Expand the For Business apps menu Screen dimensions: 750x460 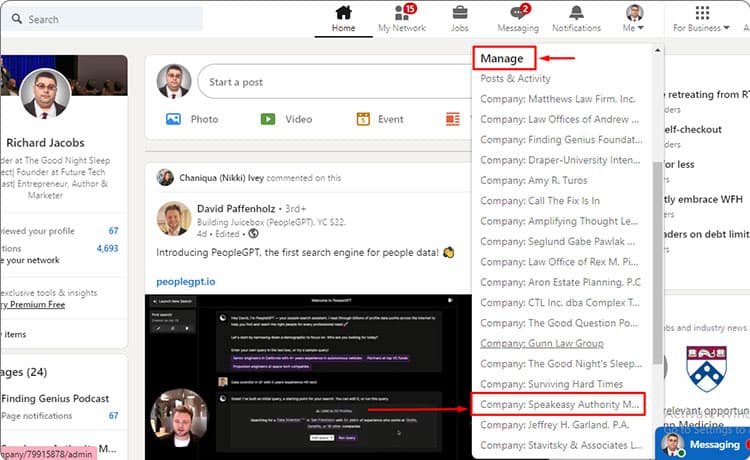(x=701, y=18)
